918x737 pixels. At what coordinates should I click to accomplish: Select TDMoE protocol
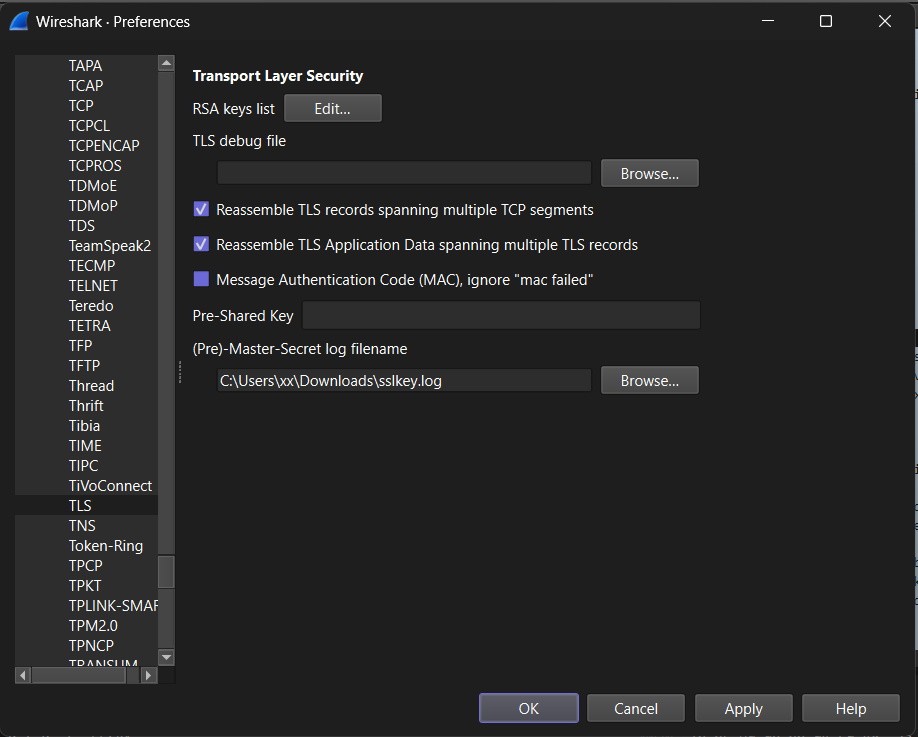93,186
